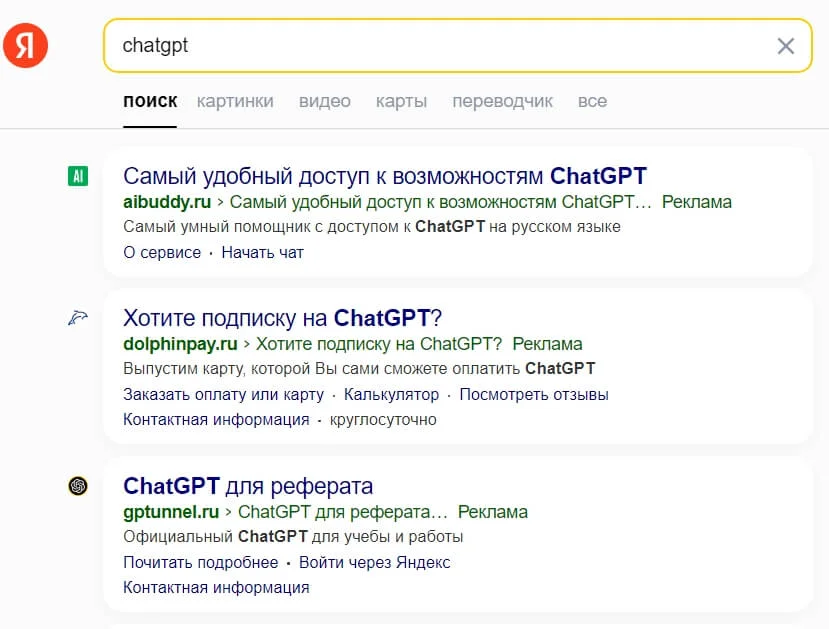Viewport: 829px width, 629px height.
Task: Click the green AI favicon for aibuddy
Action: click(x=78, y=177)
